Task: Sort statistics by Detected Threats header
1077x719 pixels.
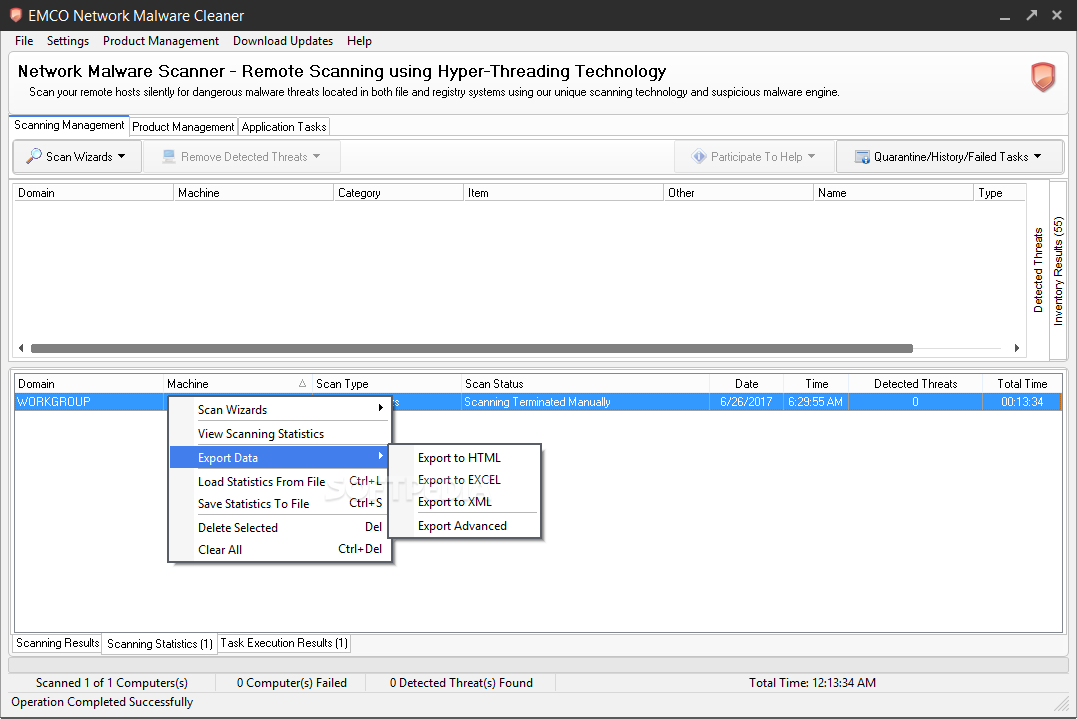Action: pyautogui.click(x=916, y=384)
